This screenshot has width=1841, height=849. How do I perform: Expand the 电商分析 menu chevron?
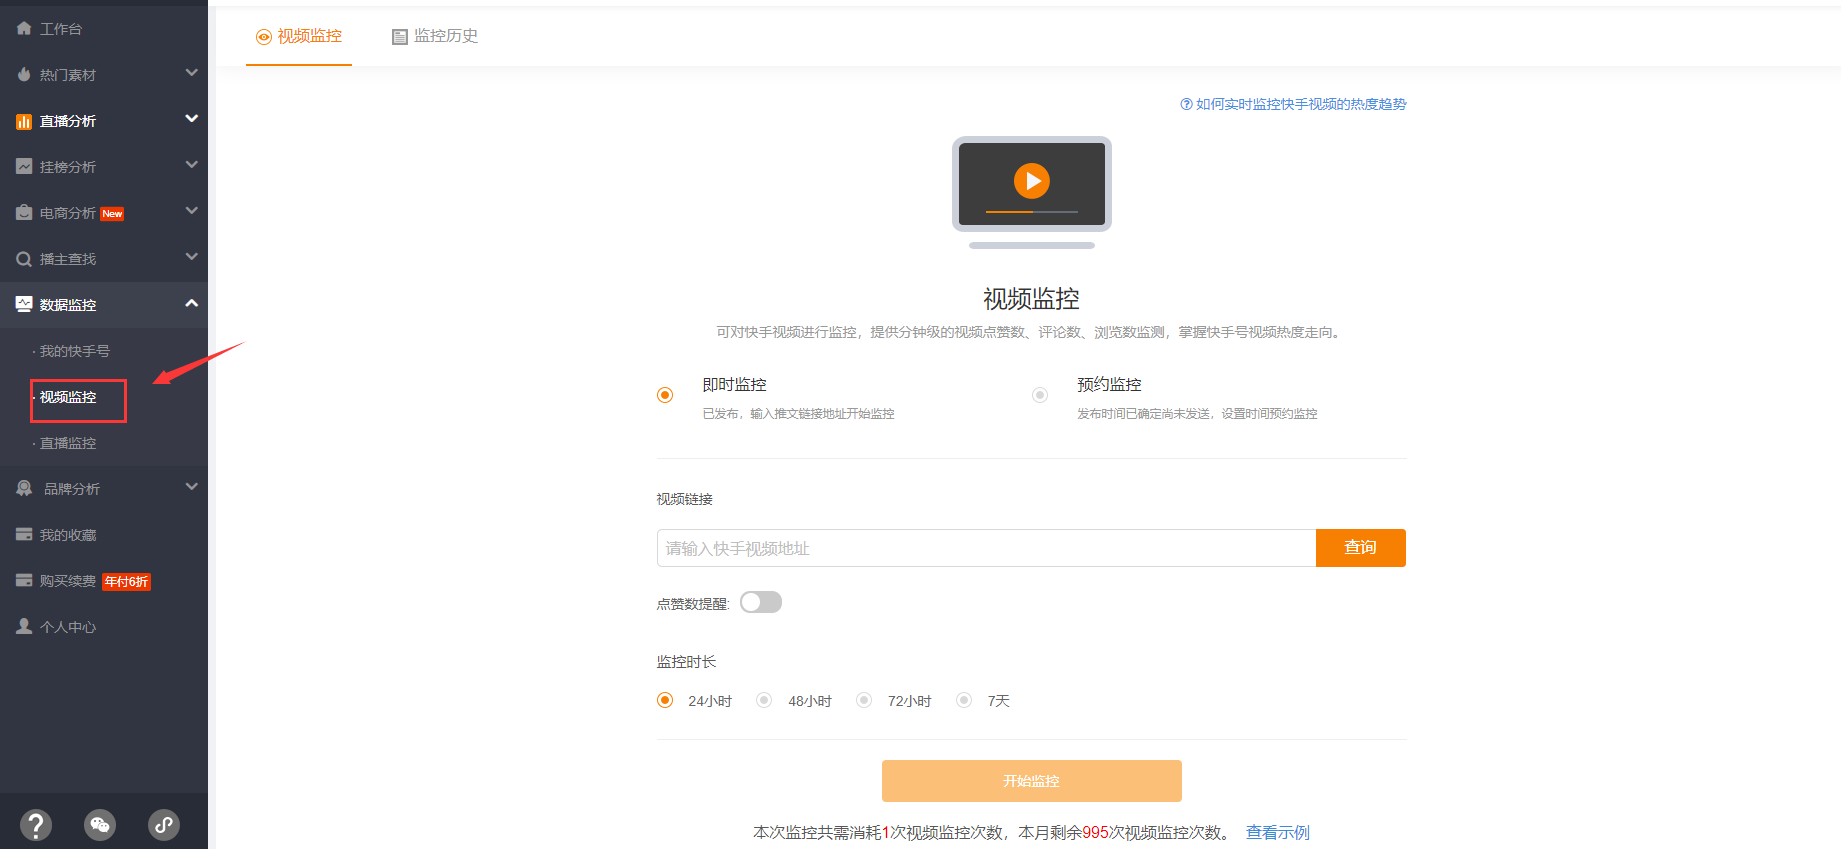pos(192,211)
